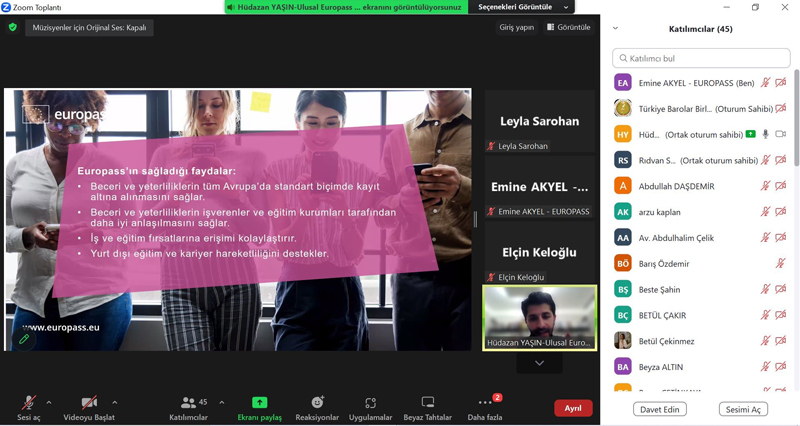
Task: Click Hüd screen-sharing green icon
Action: 751,134
